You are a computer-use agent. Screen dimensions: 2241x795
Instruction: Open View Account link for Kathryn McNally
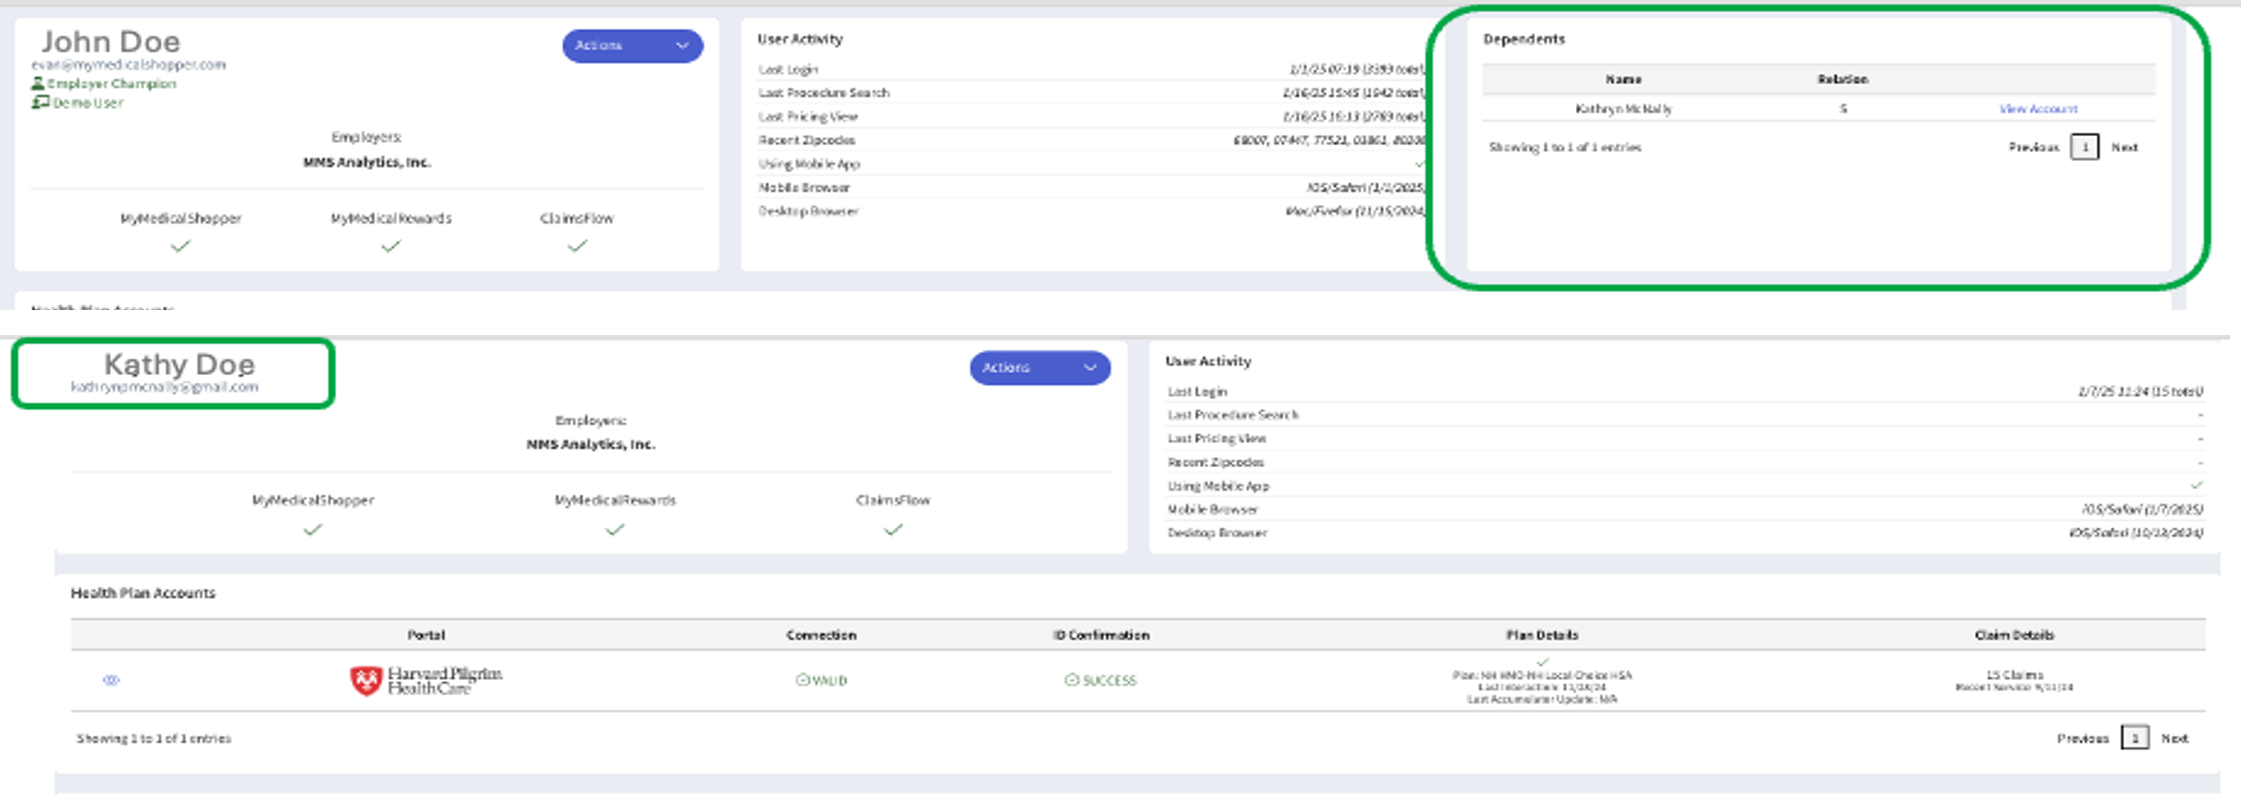pyautogui.click(x=2037, y=109)
